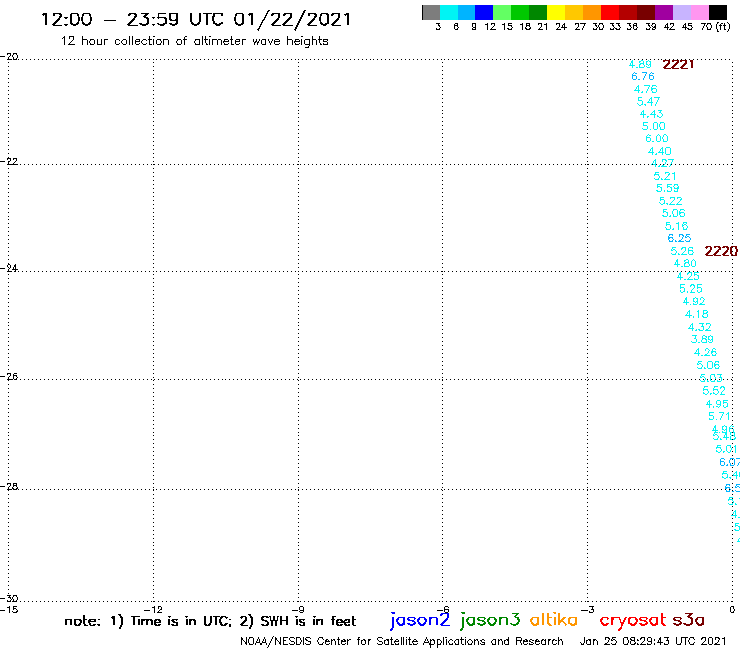
Task: Click the 'jason2' satellite legend label
Action: (x=420, y=620)
